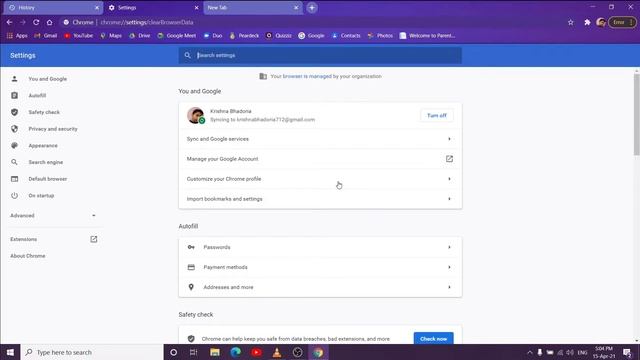Expand the Advanced section

[x=53, y=216]
